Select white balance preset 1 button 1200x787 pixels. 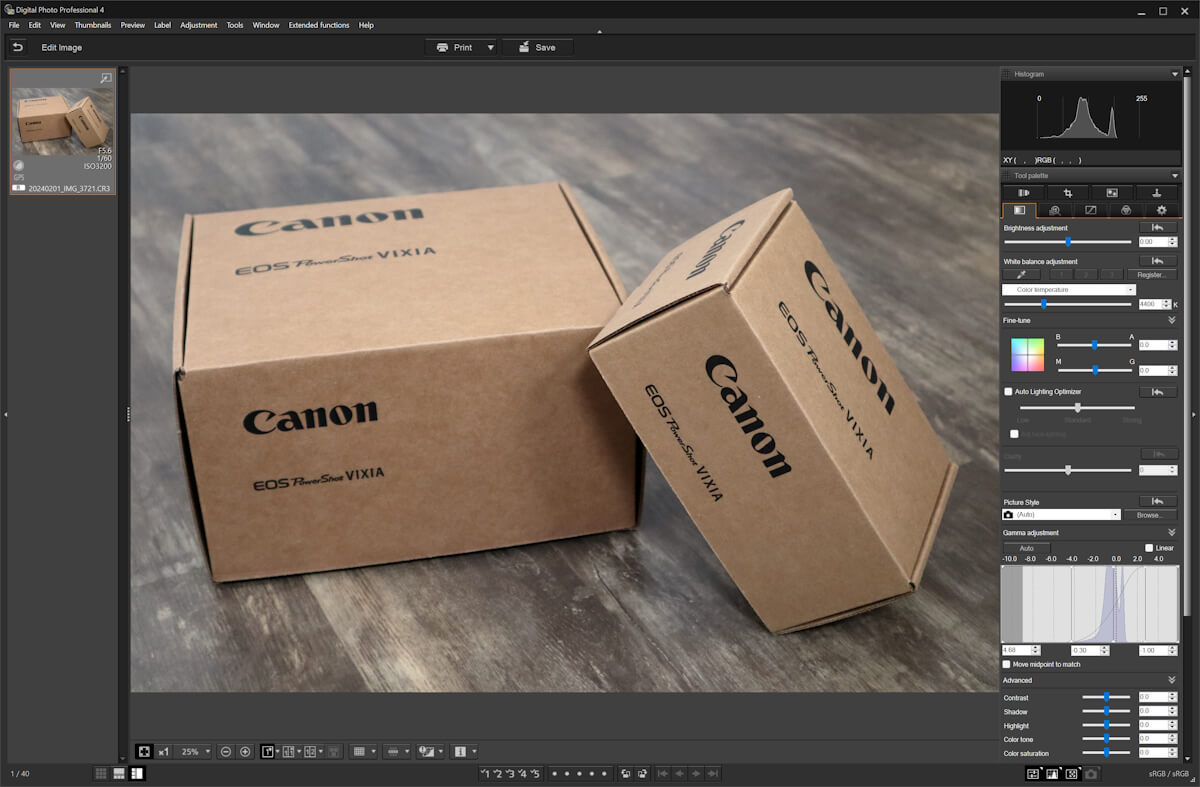[x=1059, y=274]
